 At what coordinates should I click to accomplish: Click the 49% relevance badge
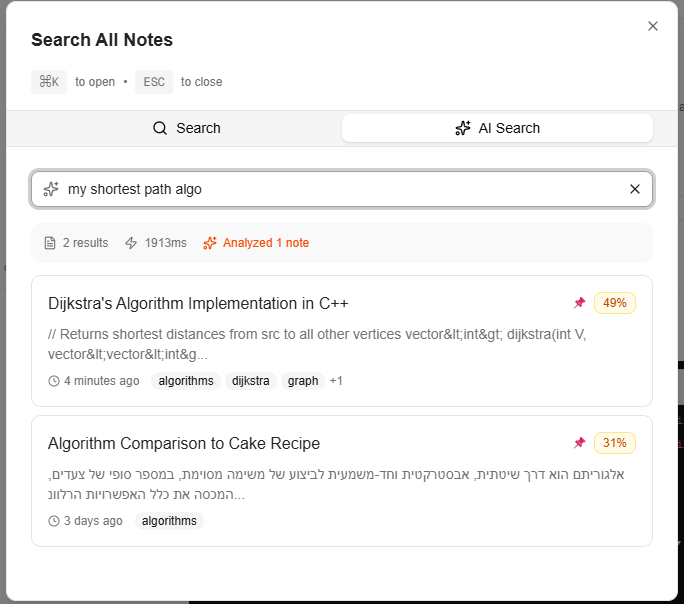coord(615,303)
